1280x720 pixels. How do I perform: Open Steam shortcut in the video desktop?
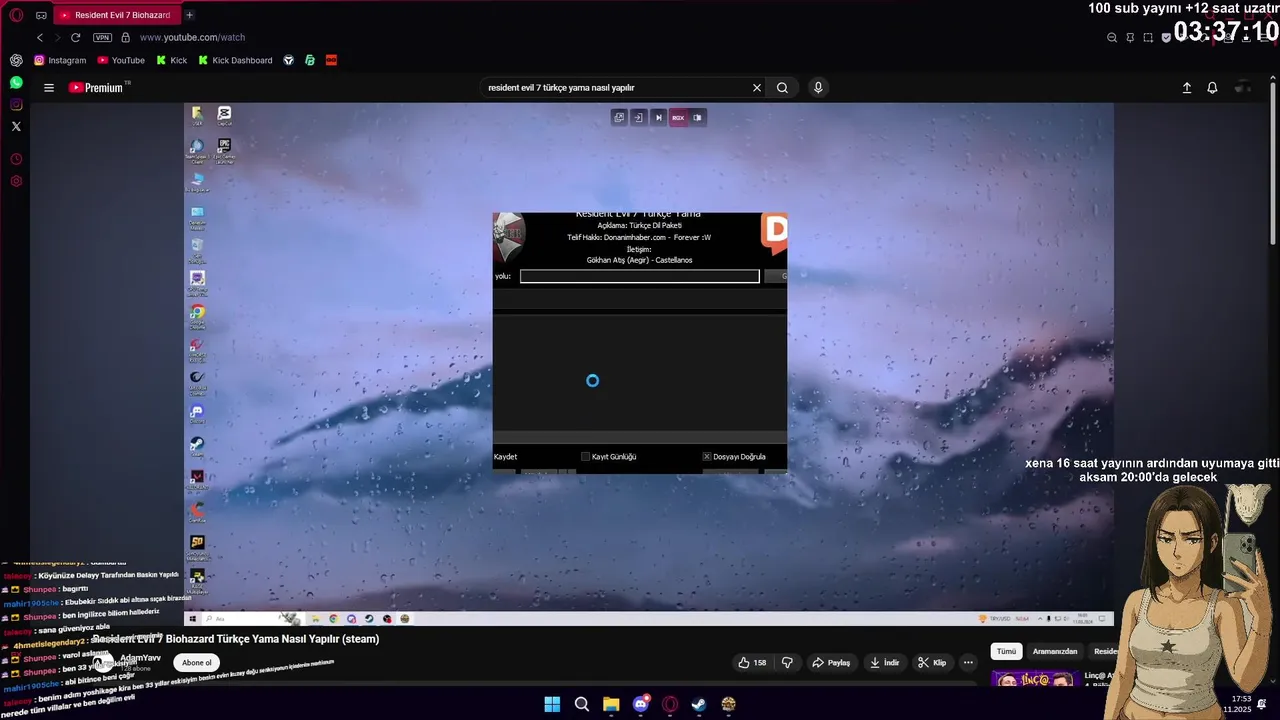click(197, 445)
